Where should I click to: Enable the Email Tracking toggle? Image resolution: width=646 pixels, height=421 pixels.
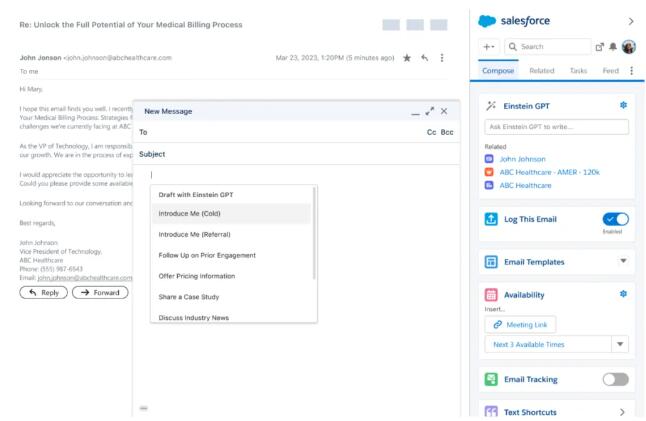616,379
